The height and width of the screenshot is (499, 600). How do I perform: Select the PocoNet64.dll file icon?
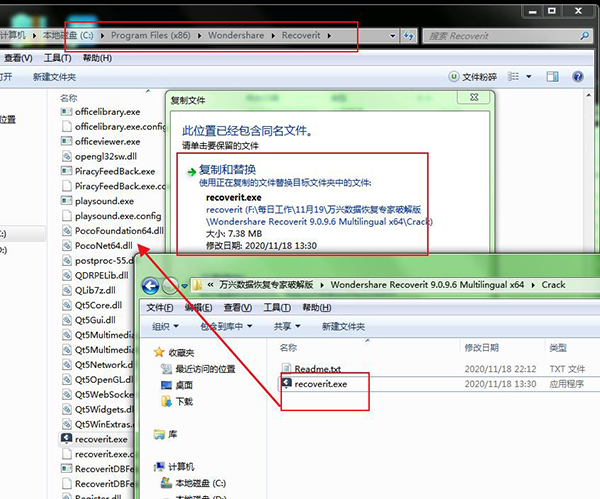pos(67,245)
